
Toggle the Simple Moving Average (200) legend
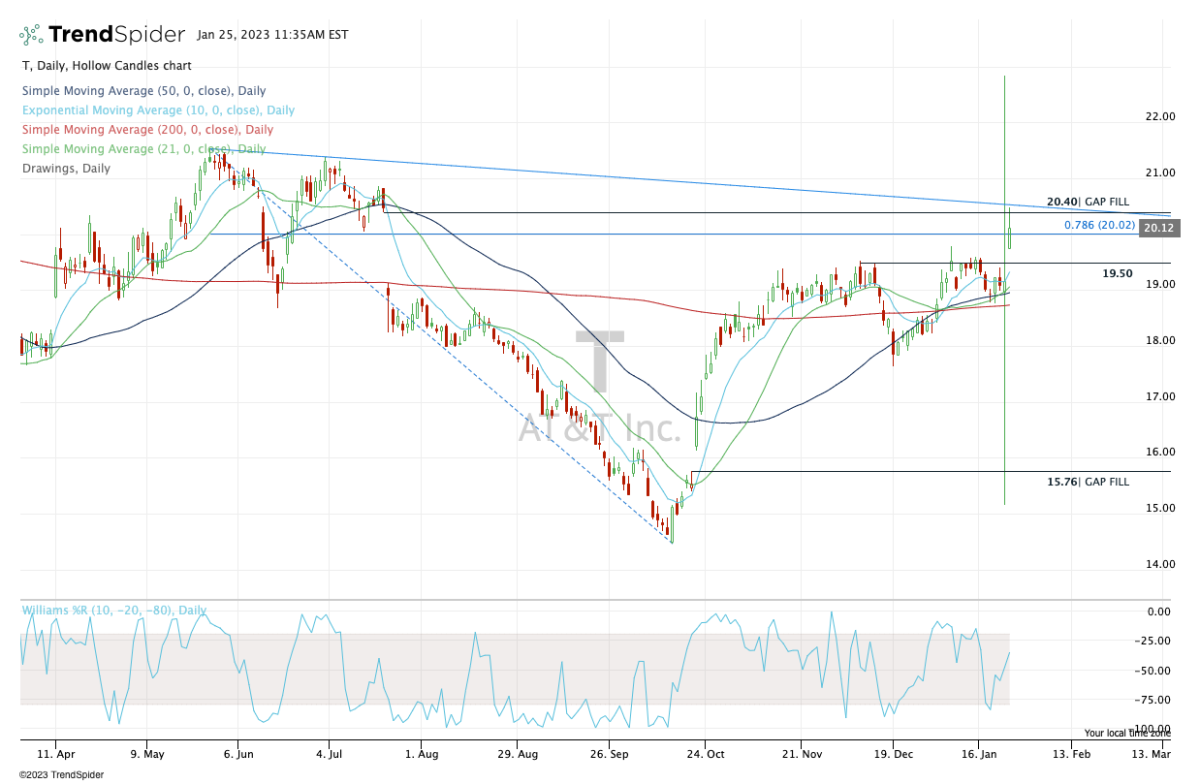[146, 130]
